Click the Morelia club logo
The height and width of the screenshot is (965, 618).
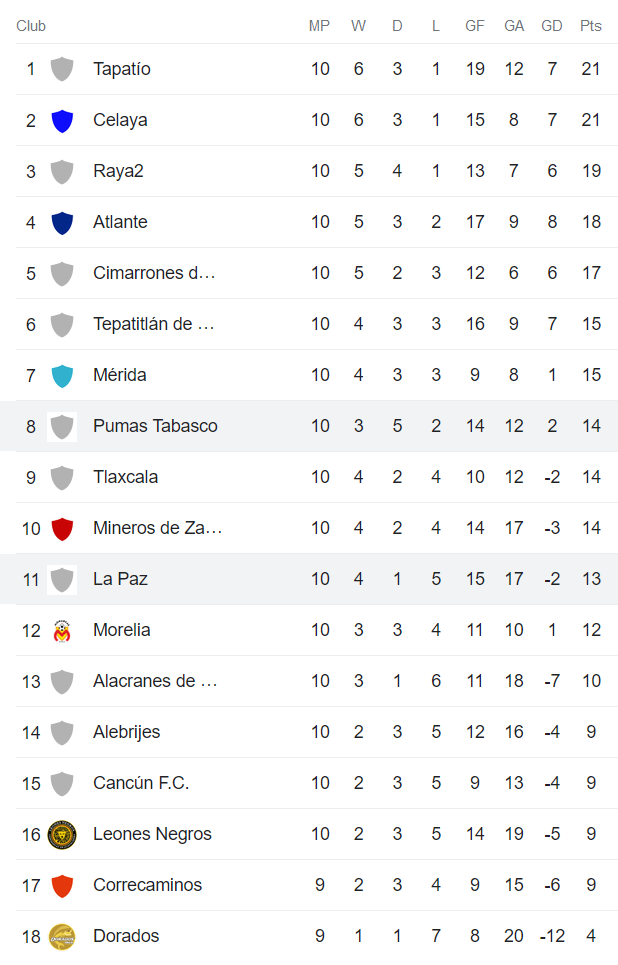[x=62, y=631]
